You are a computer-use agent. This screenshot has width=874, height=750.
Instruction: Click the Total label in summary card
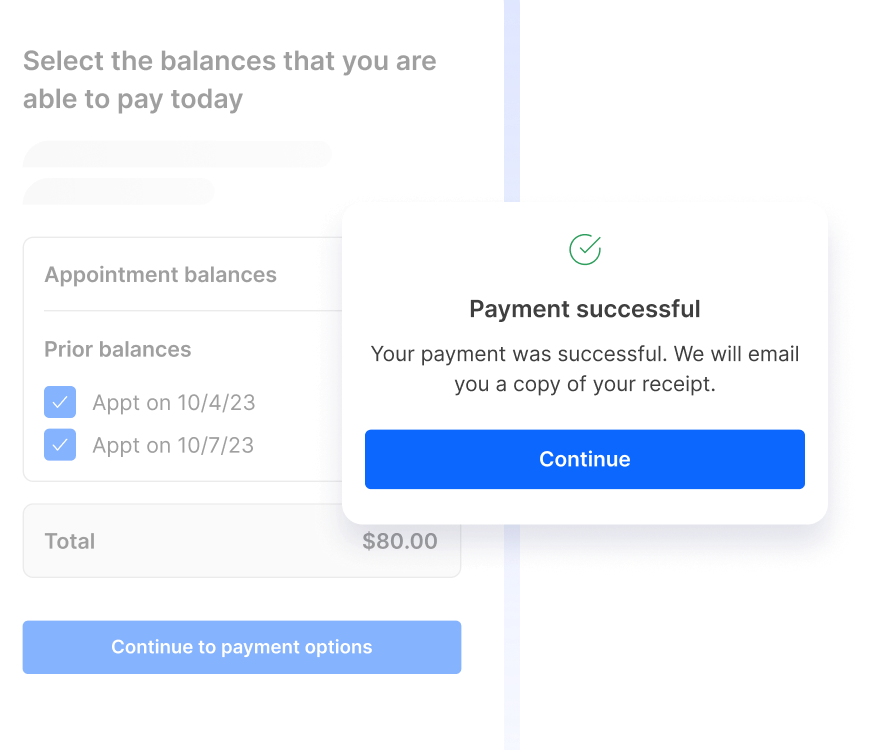click(x=70, y=541)
